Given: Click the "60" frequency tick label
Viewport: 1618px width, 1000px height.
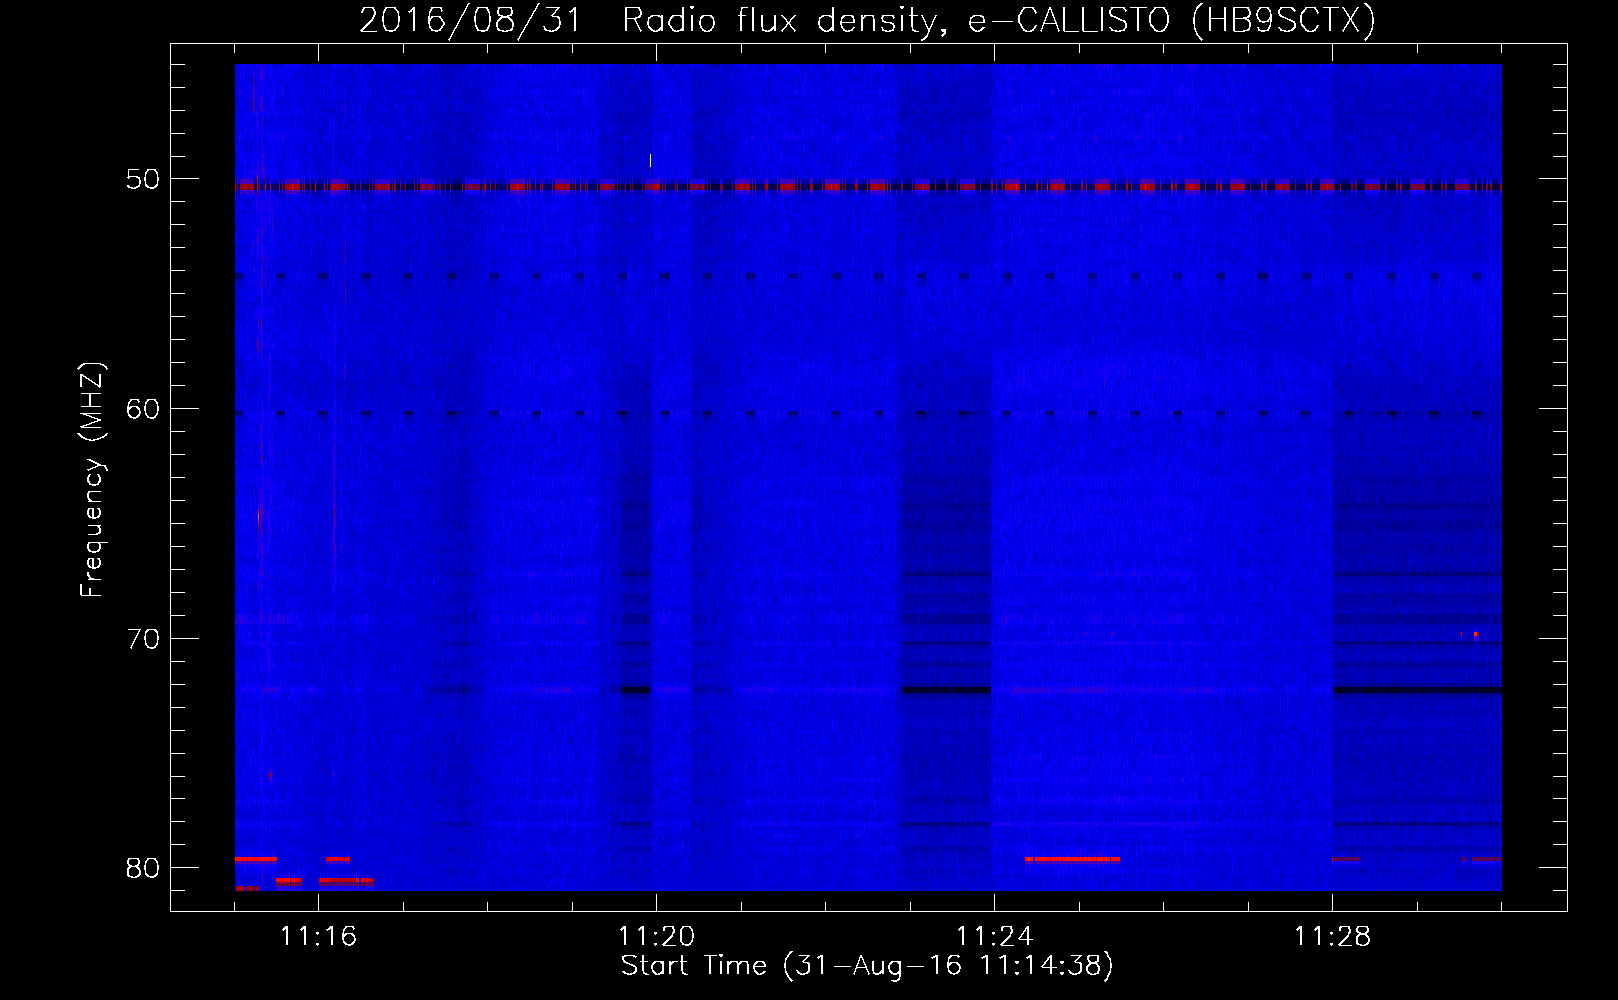Looking at the screenshot, I should pyautogui.click(x=143, y=409).
